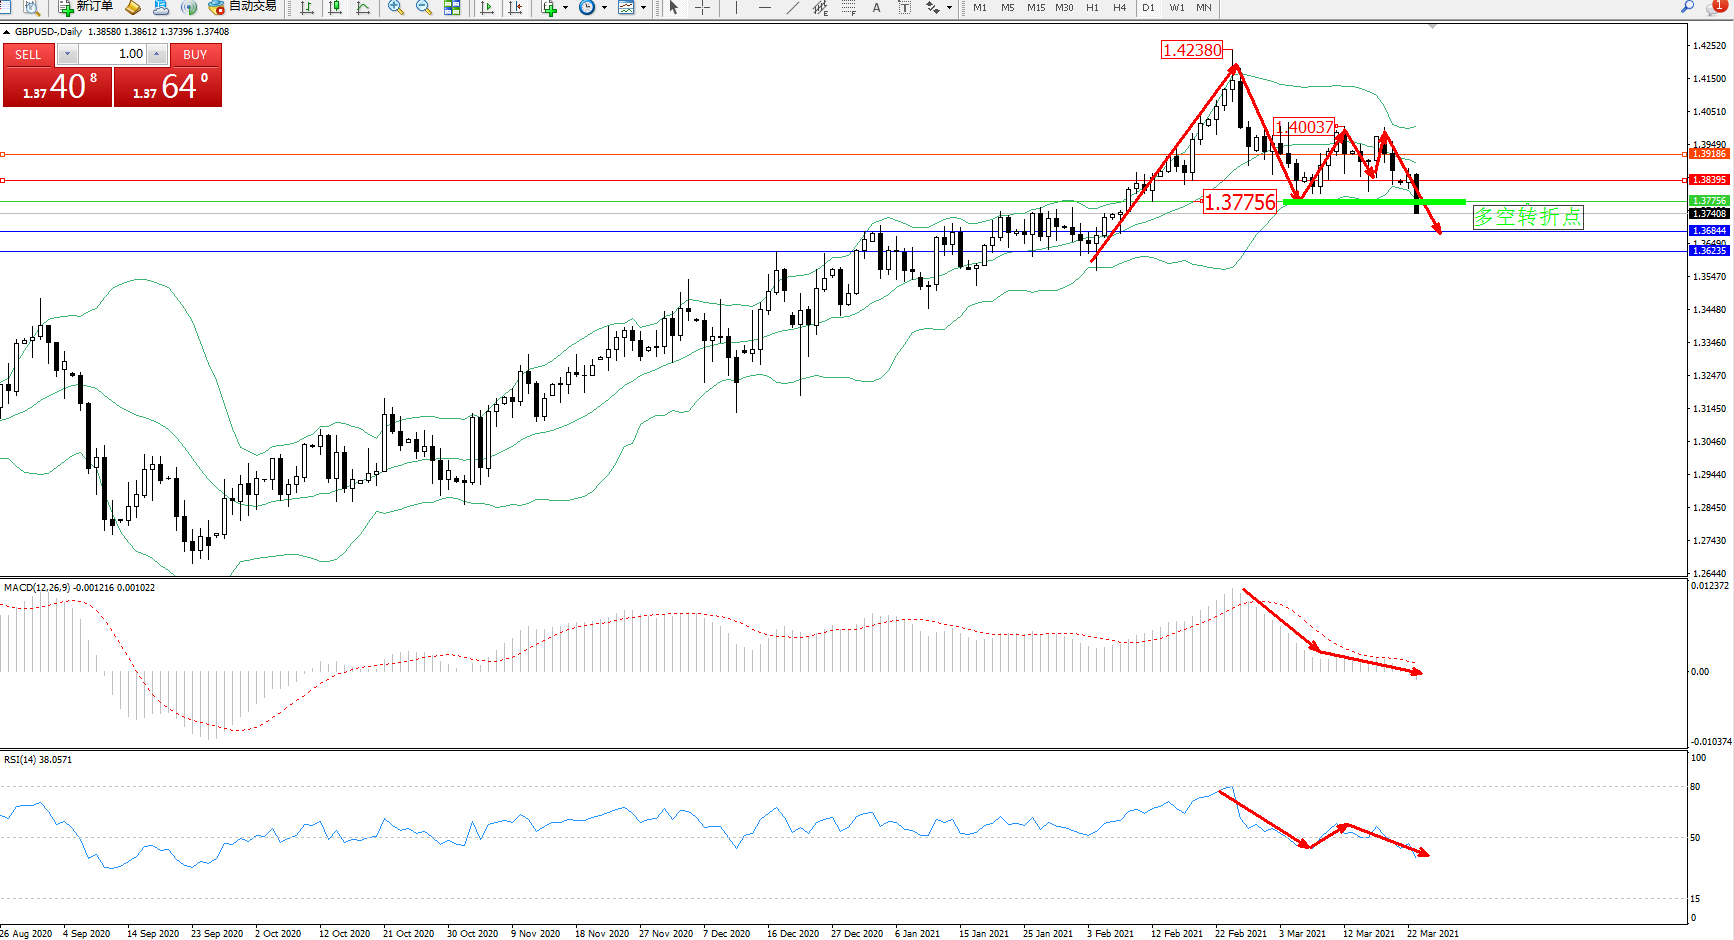The width and height of the screenshot is (1734, 940).
Task: Toggle AutoTrading (自动交易) button
Action: click(242, 7)
